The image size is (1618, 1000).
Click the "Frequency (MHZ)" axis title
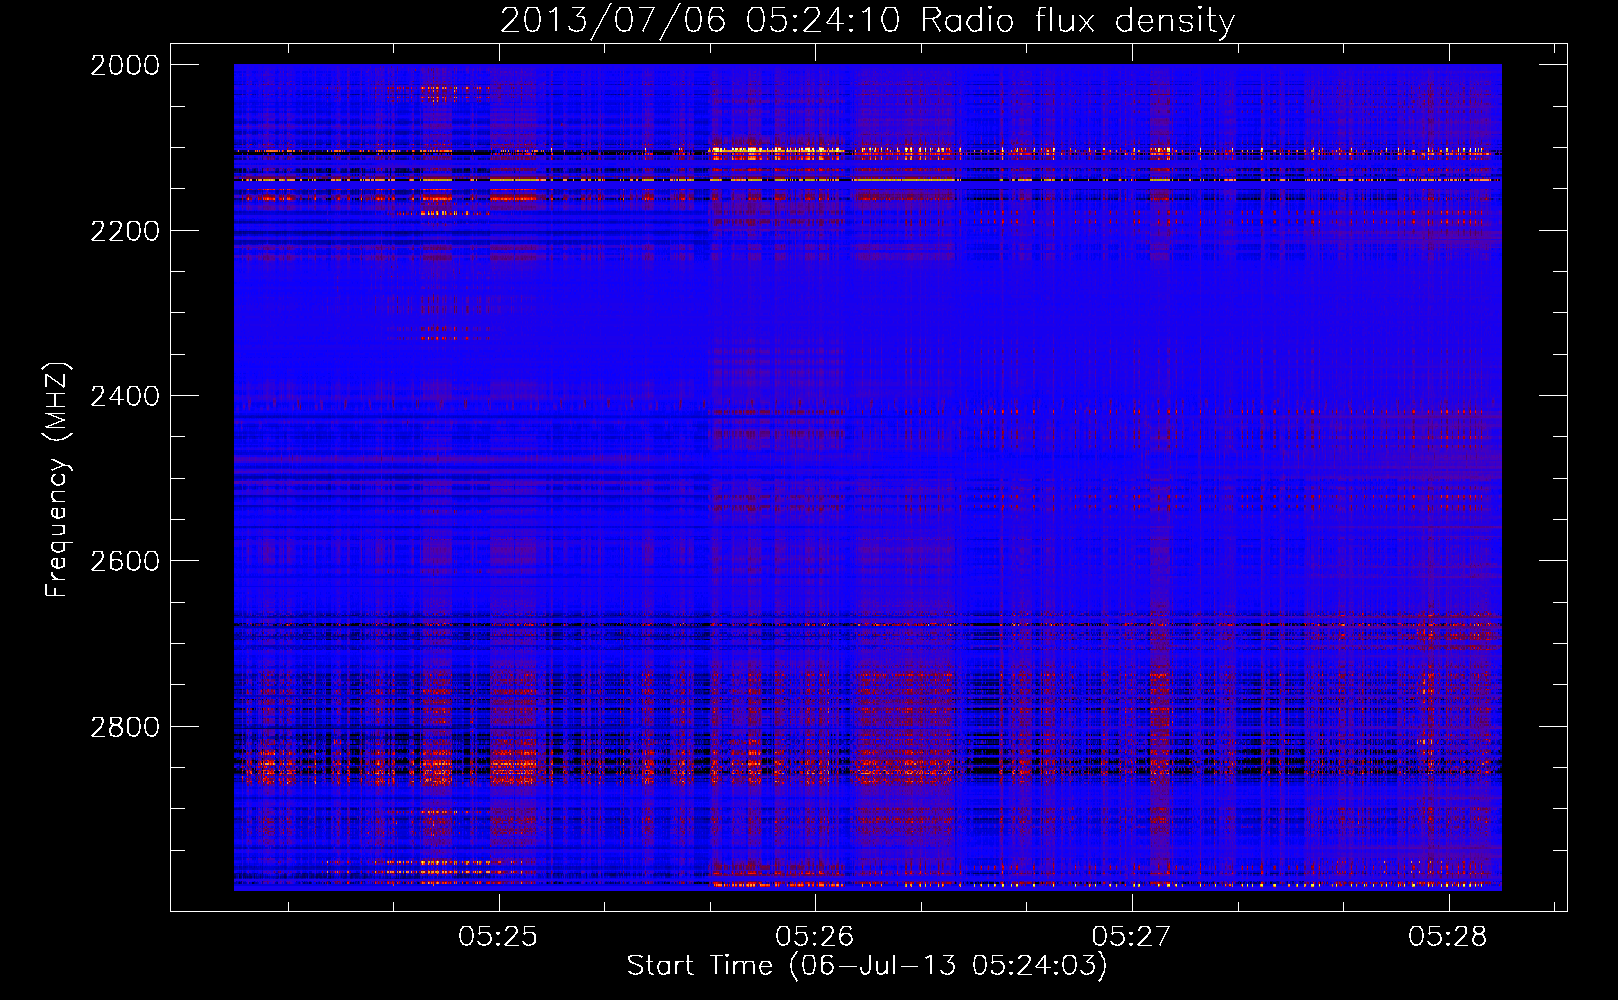pyautogui.click(x=58, y=480)
